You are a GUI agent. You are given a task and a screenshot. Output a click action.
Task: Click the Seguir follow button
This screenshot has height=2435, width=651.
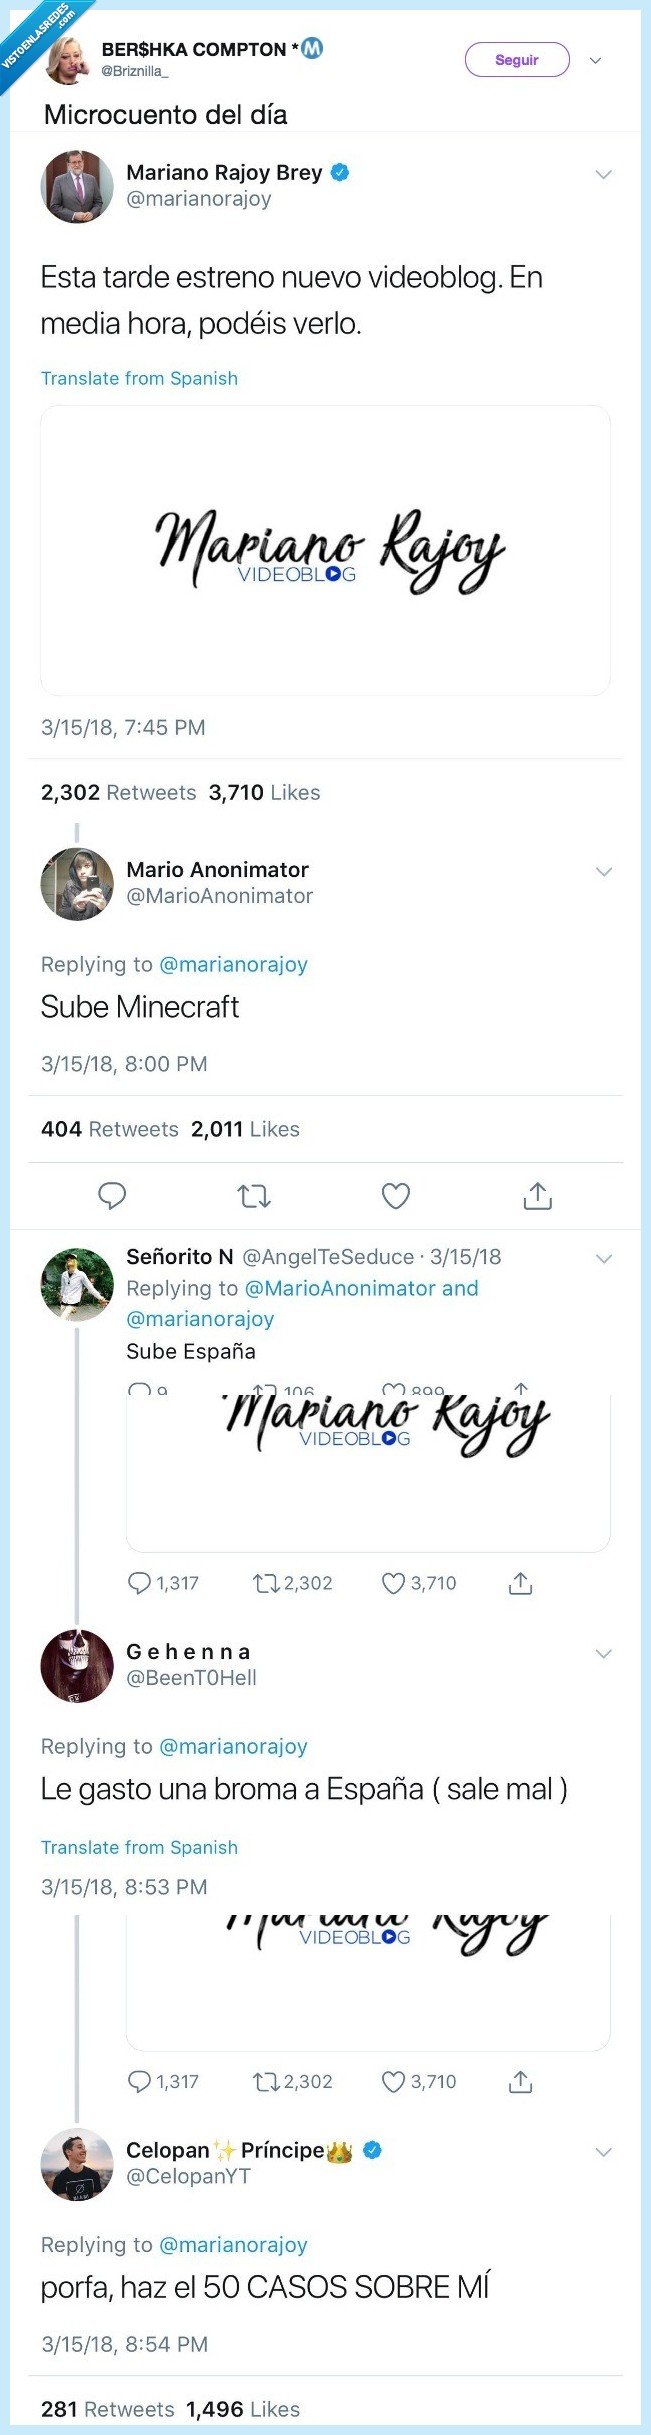point(517,60)
